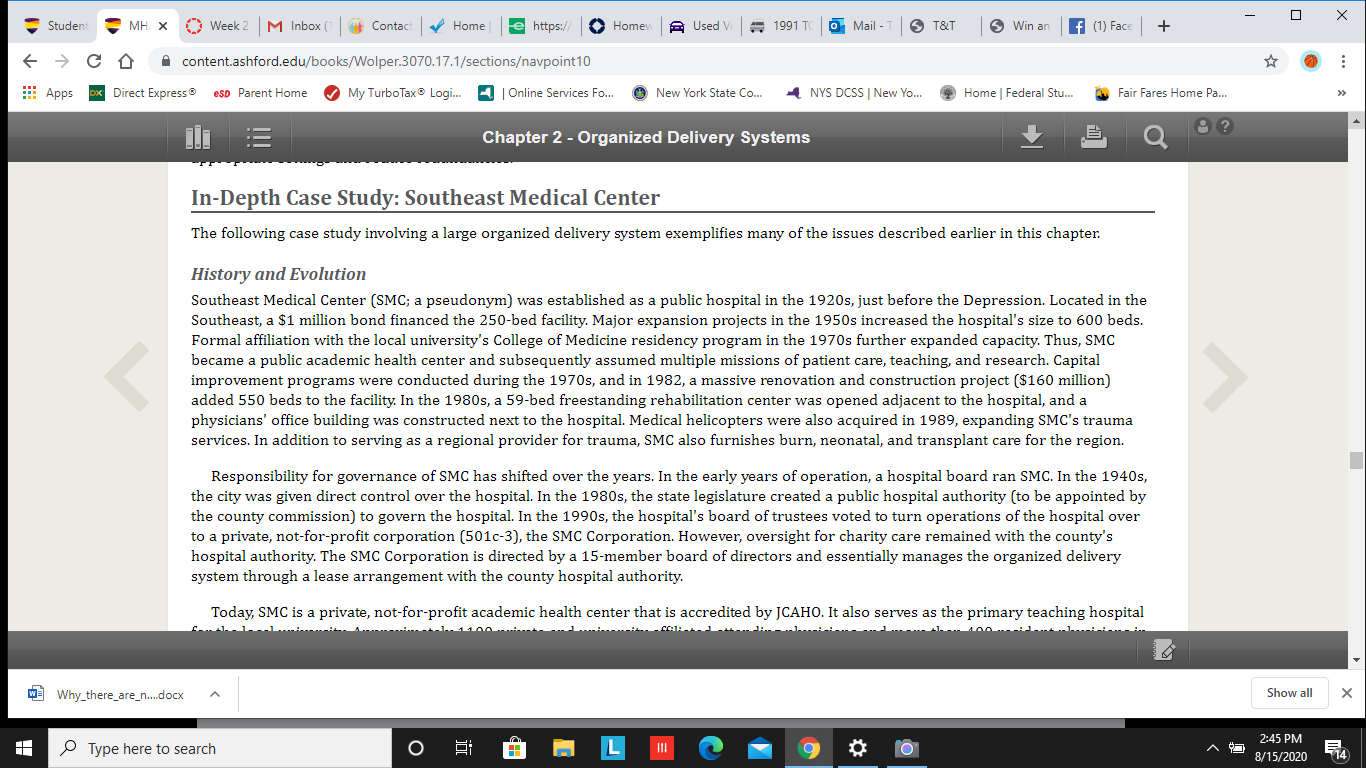1366x768 pixels.
Task: Go to next section with right arrow
Action: (1225, 377)
